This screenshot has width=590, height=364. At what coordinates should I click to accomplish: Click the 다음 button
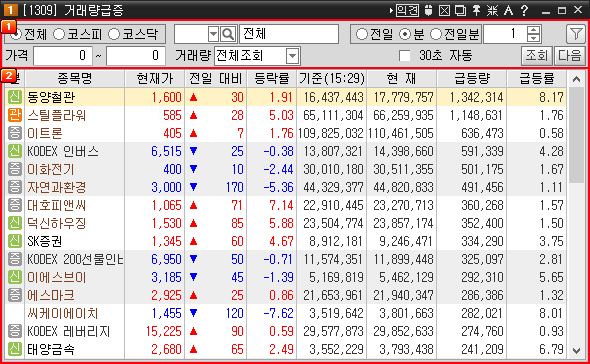(x=570, y=56)
